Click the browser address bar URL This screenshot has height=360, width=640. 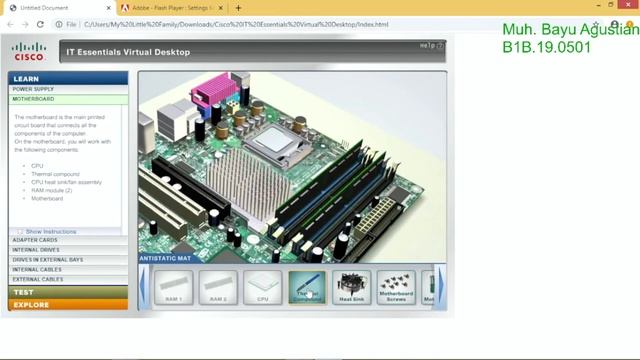[x=236, y=24]
